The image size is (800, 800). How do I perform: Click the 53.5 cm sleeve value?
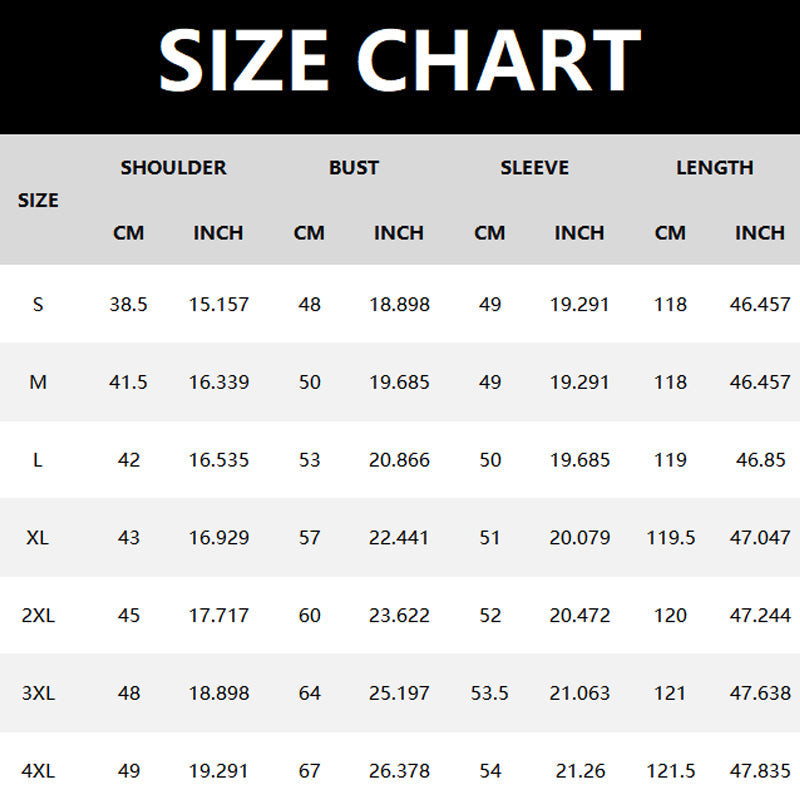(489, 693)
